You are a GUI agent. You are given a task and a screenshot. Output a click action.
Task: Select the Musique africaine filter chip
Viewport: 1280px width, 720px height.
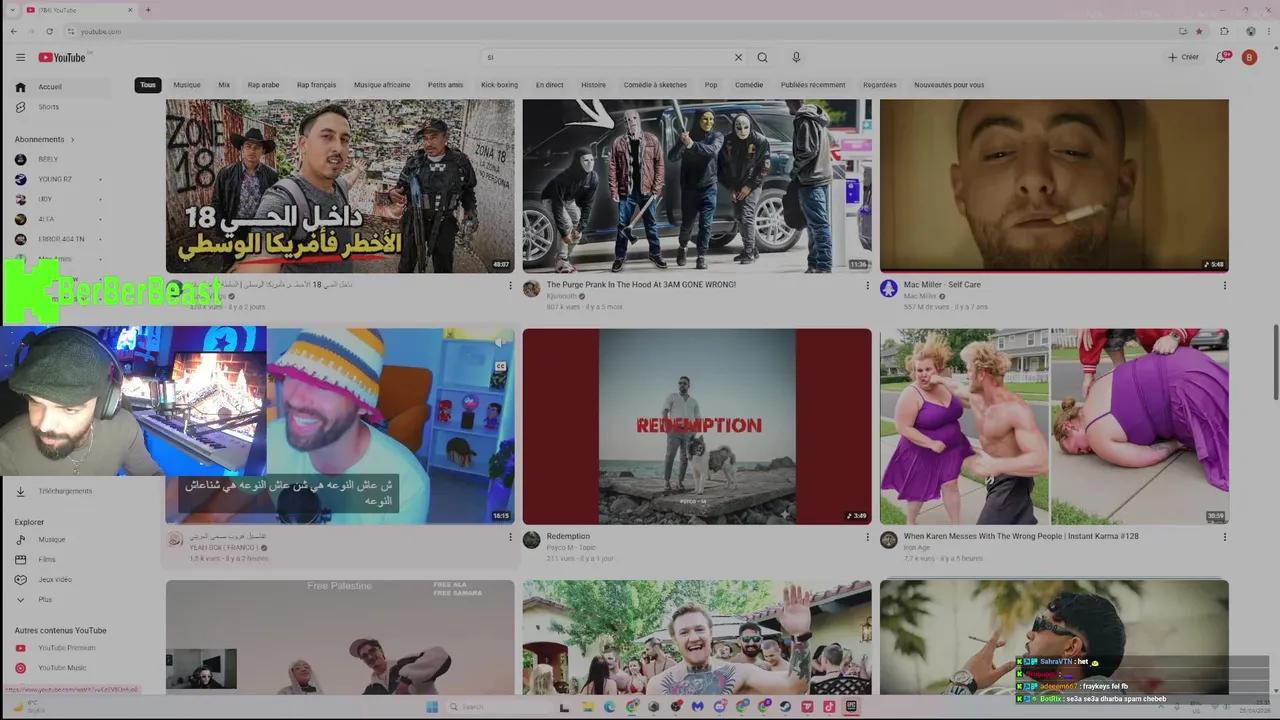click(x=382, y=85)
